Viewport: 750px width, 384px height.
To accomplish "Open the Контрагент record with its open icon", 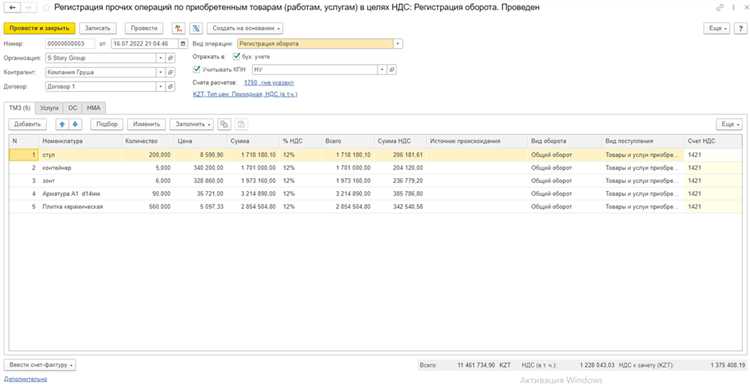I will coord(170,72).
